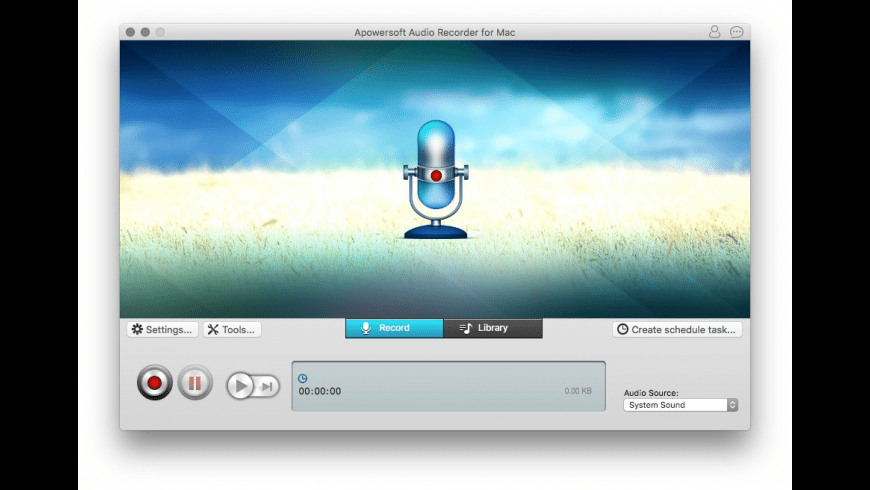The image size is (870, 490).
Task: Close the Apowersoft Audio Recorder window
Action: (x=130, y=32)
